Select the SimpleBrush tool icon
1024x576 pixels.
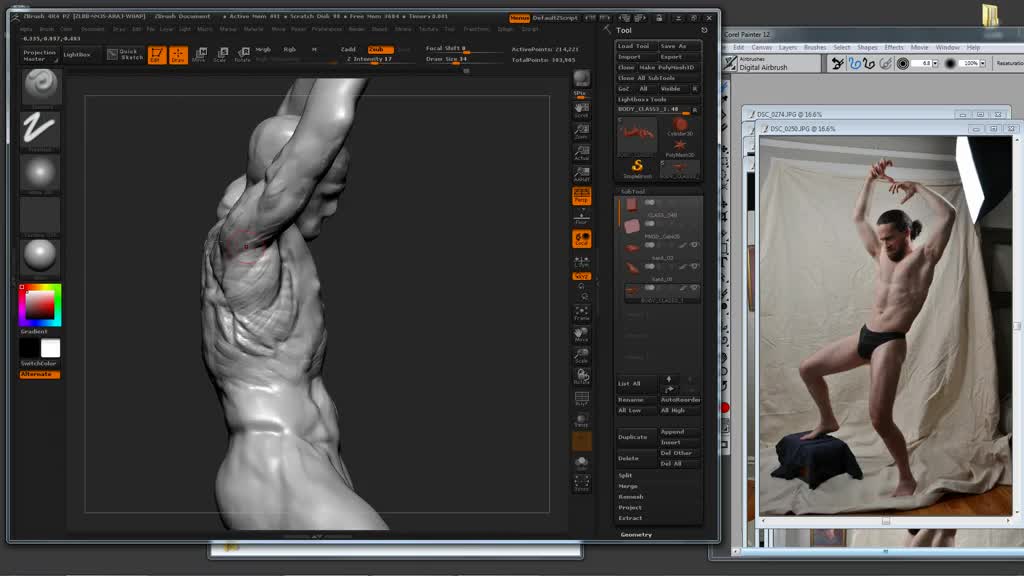637,168
